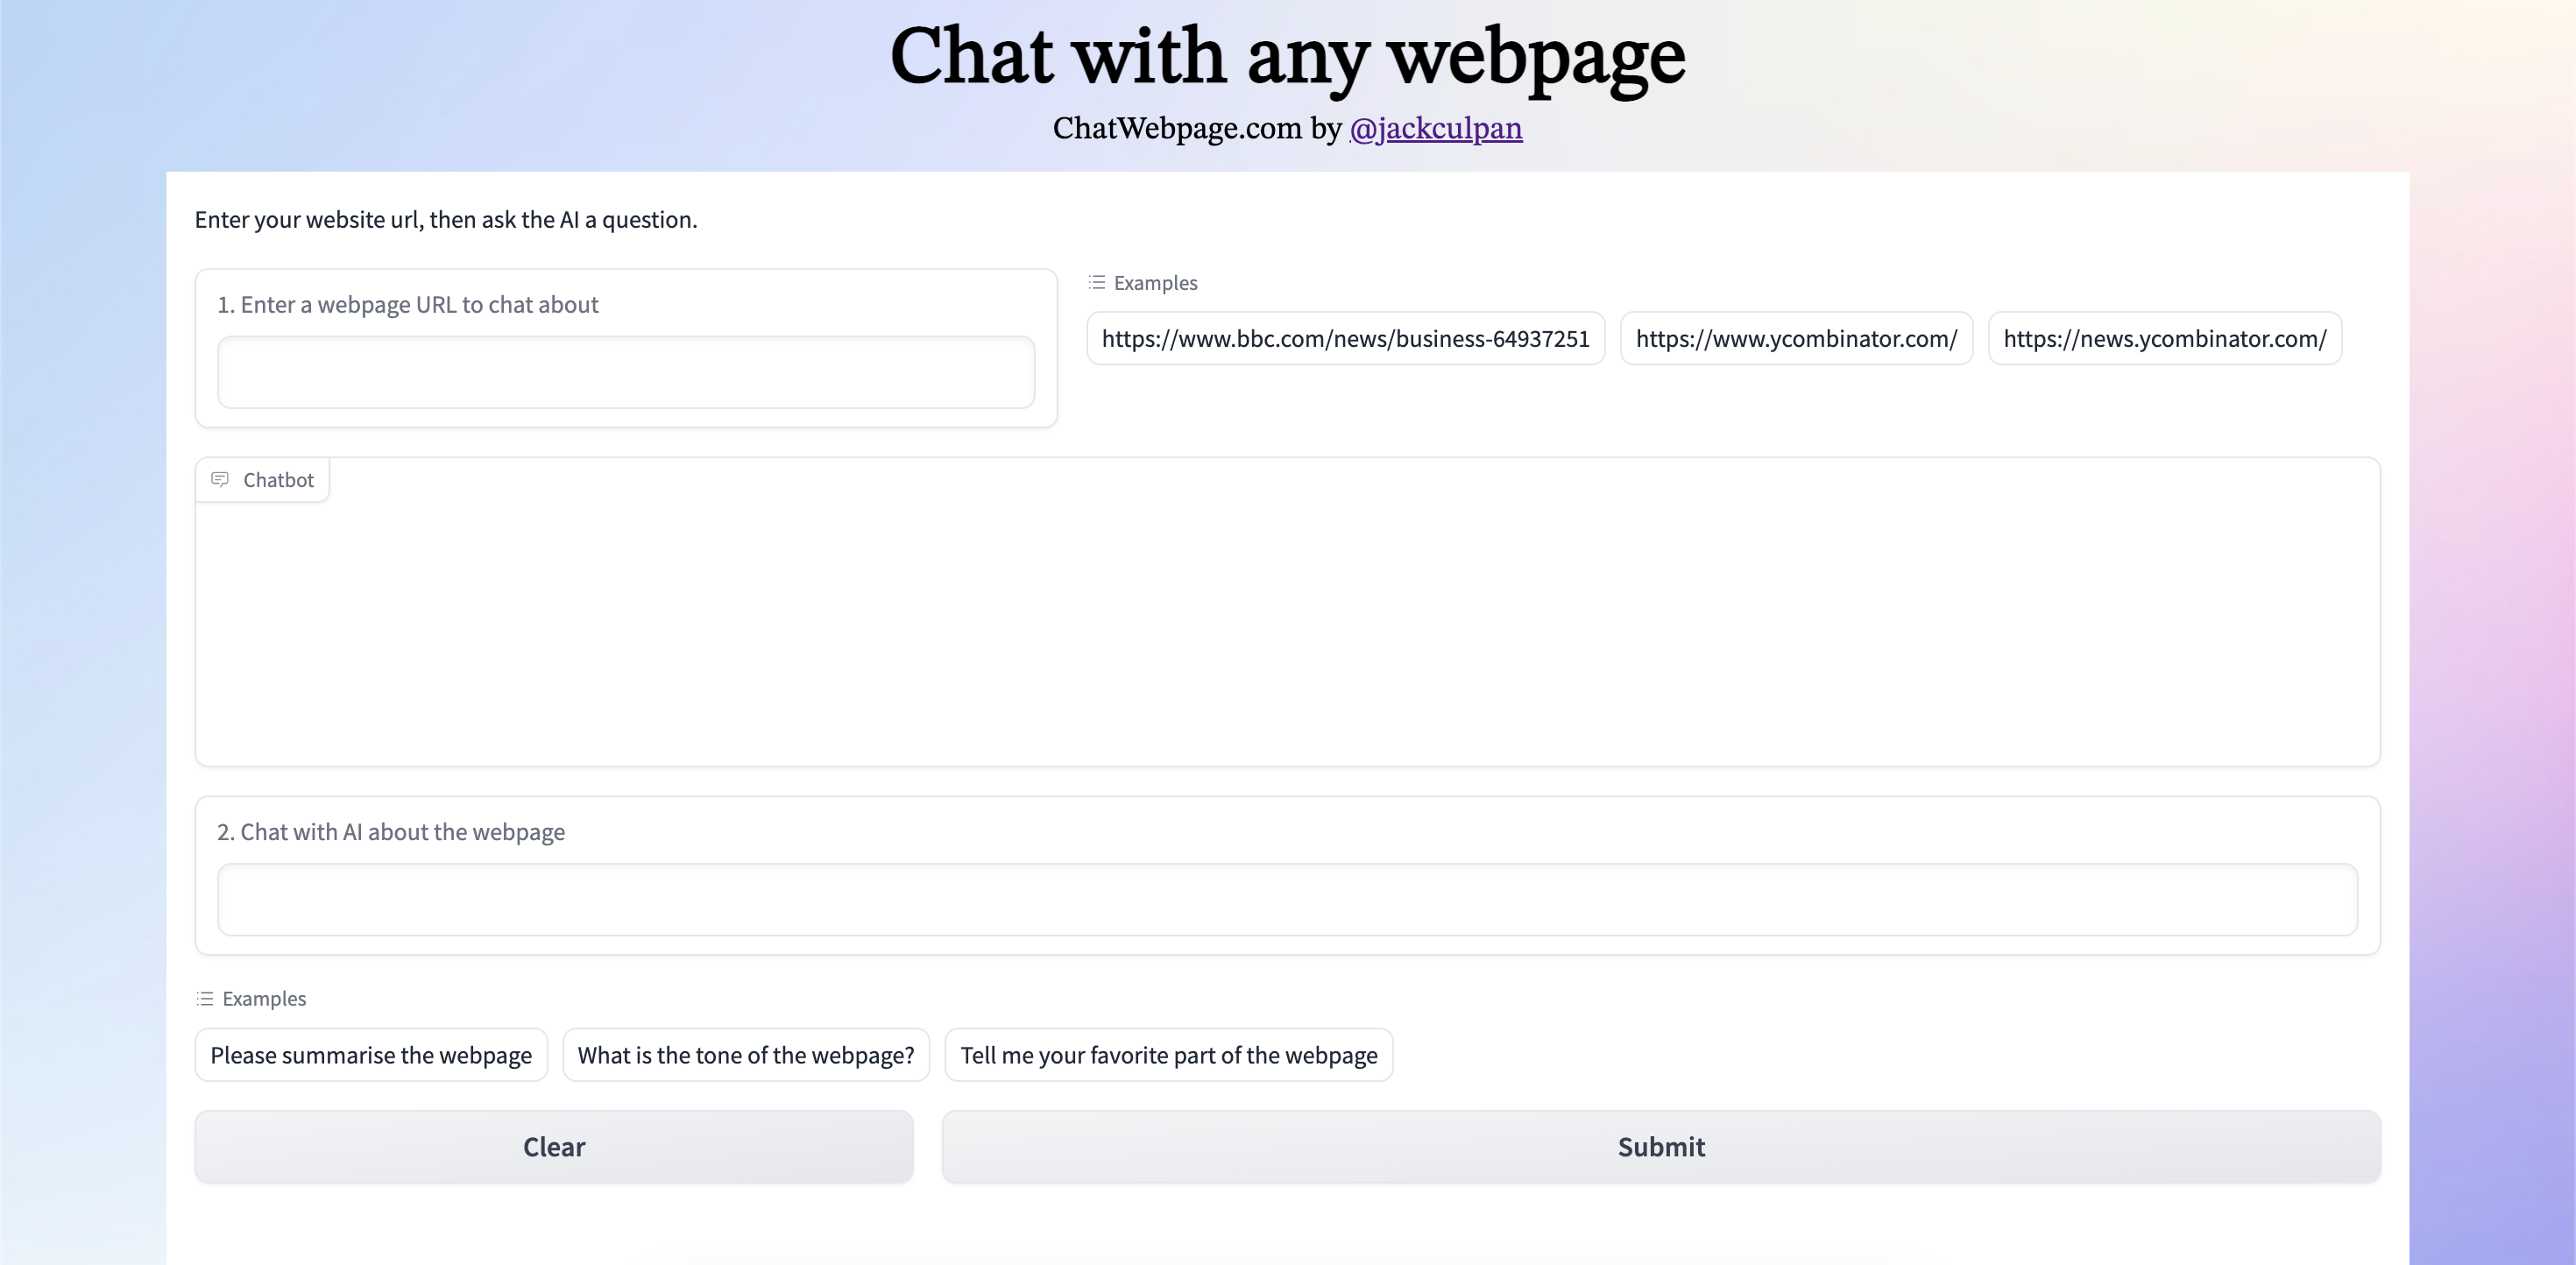
Task: Select the https://news.ycombinator.com/ example URL
Action: pos(2164,338)
